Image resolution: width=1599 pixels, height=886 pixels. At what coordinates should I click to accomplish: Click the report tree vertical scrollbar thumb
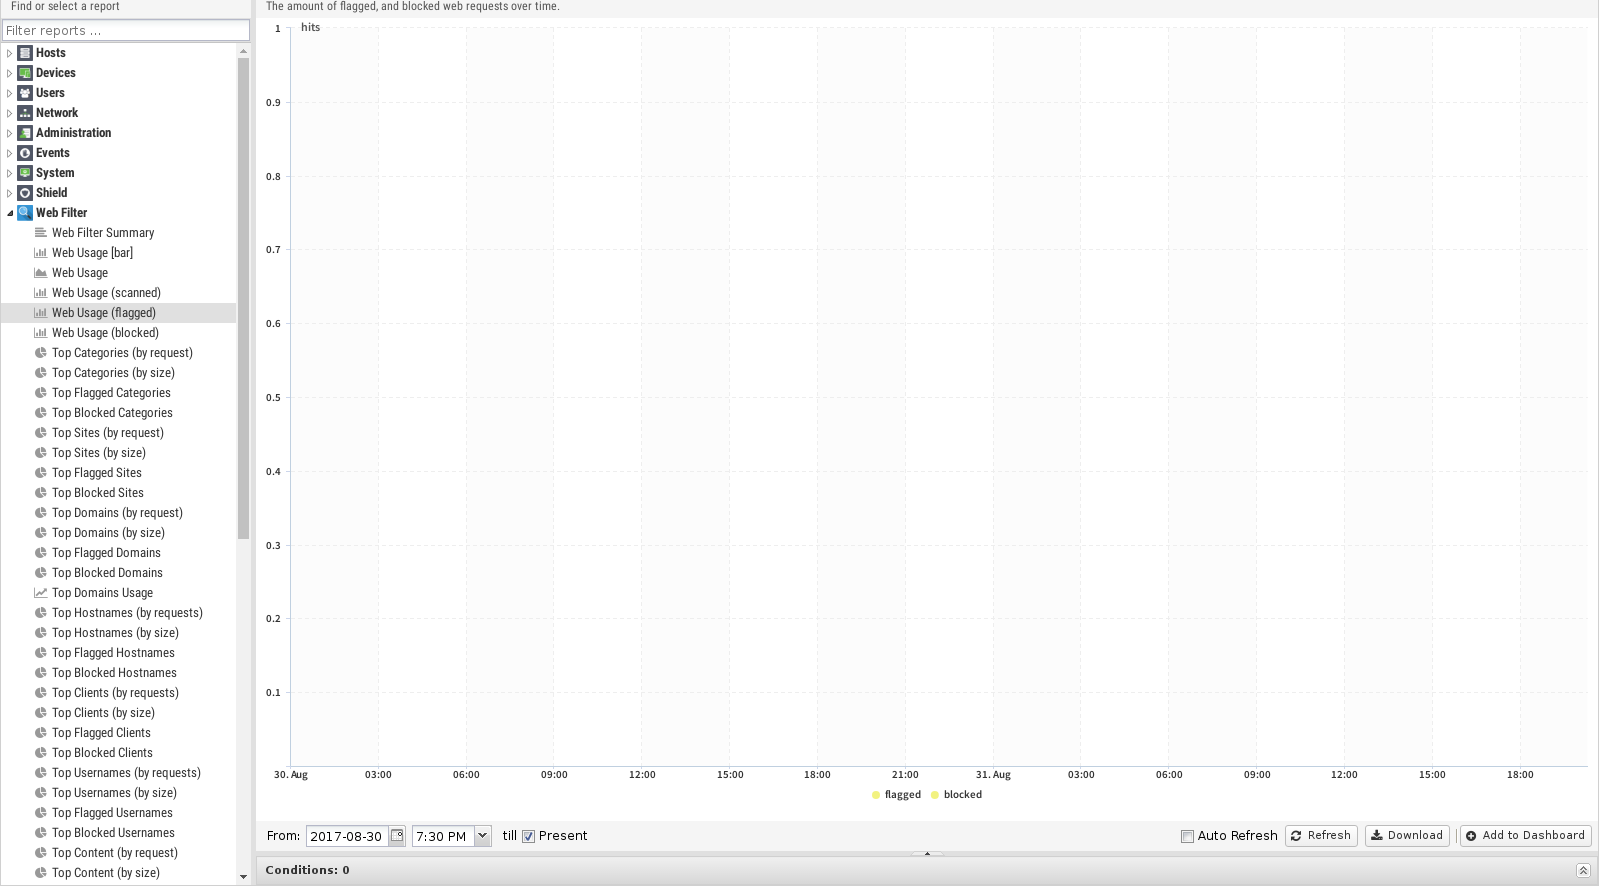pos(243,298)
